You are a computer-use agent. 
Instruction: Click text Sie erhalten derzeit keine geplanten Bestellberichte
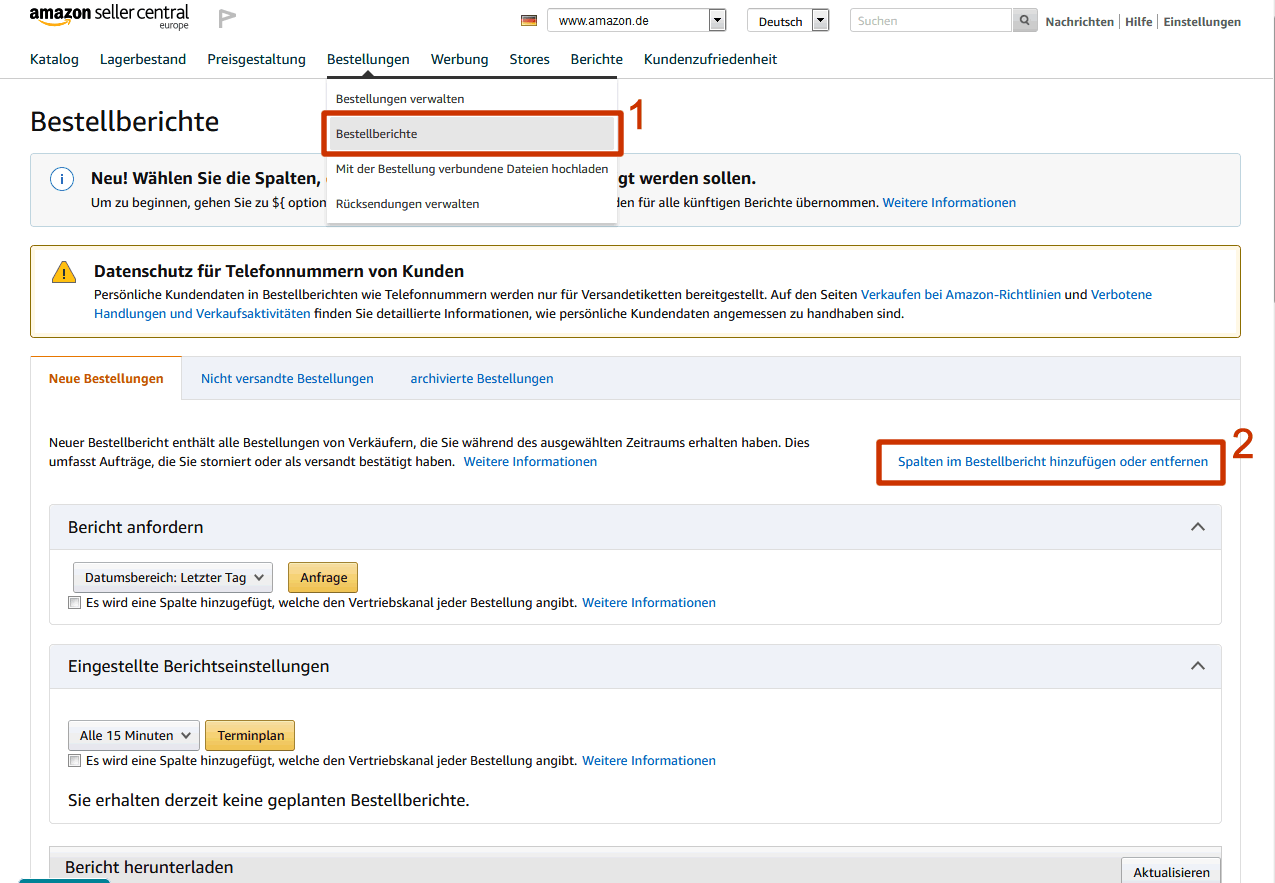pyautogui.click(x=268, y=800)
